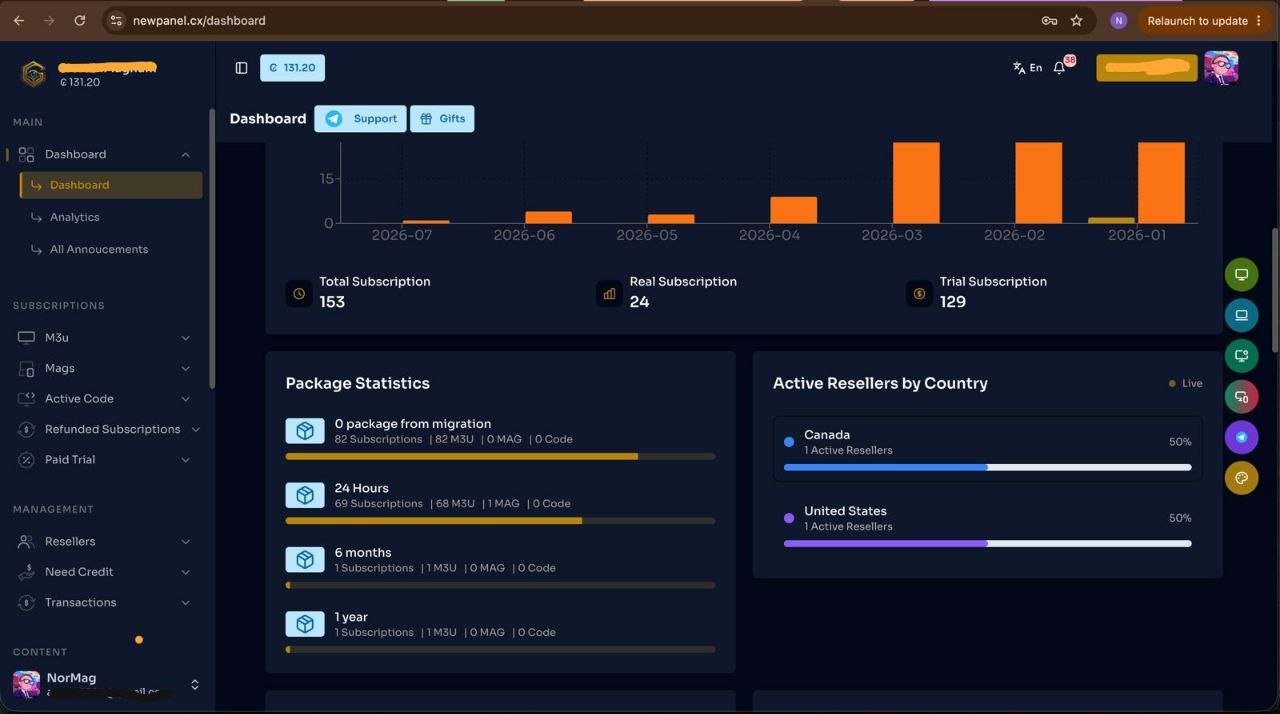Image resolution: width=1280 pixels, height=714 pixels.
Task: Click the red-green multi-device floating button
Action: 1241,397
